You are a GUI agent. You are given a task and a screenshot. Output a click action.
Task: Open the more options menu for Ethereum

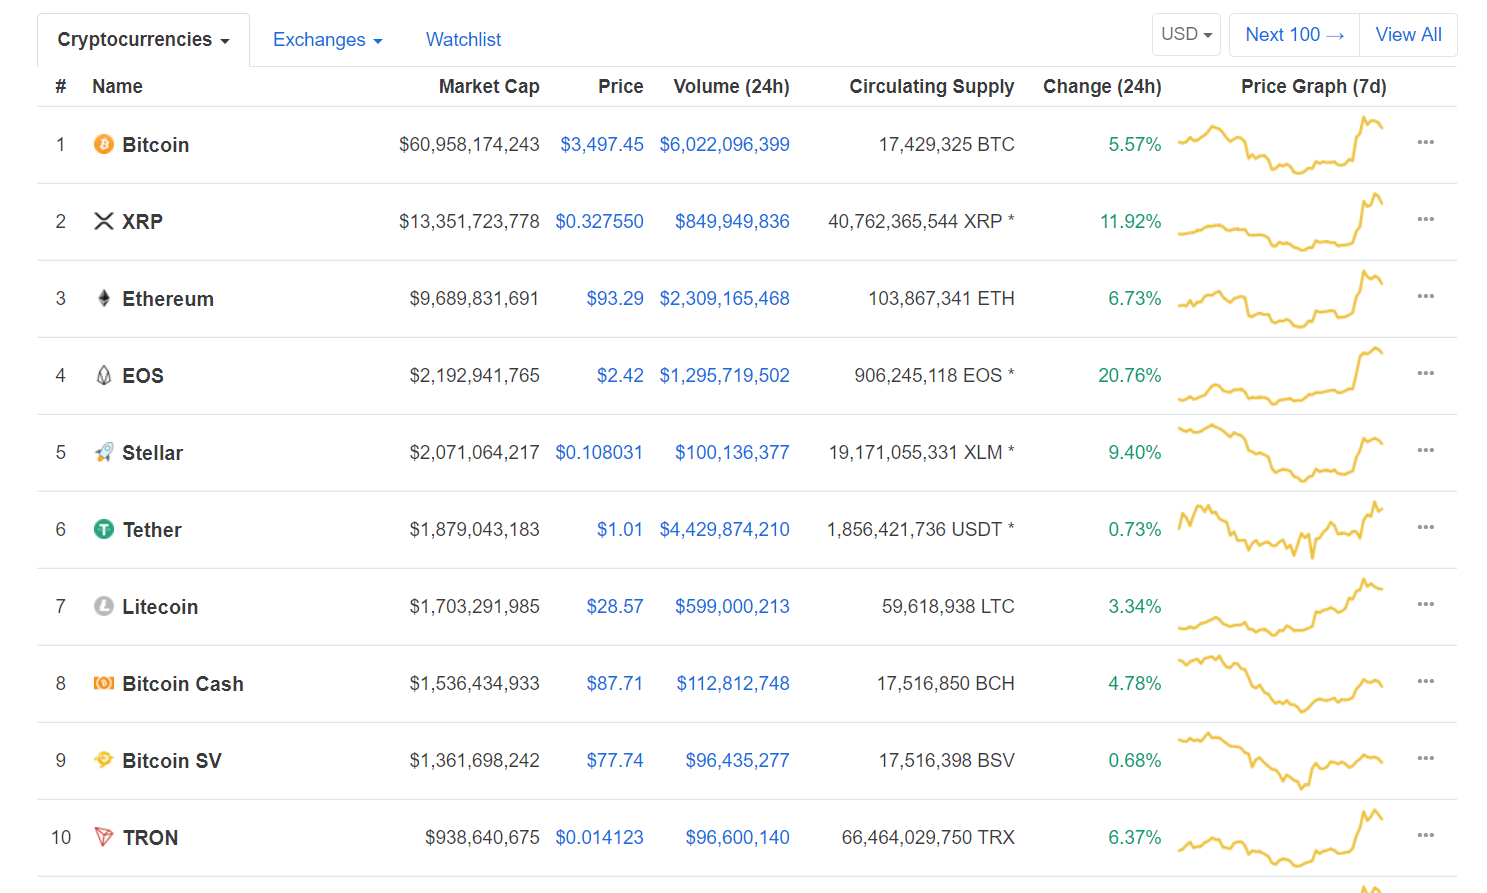(x=1426, y=296)
